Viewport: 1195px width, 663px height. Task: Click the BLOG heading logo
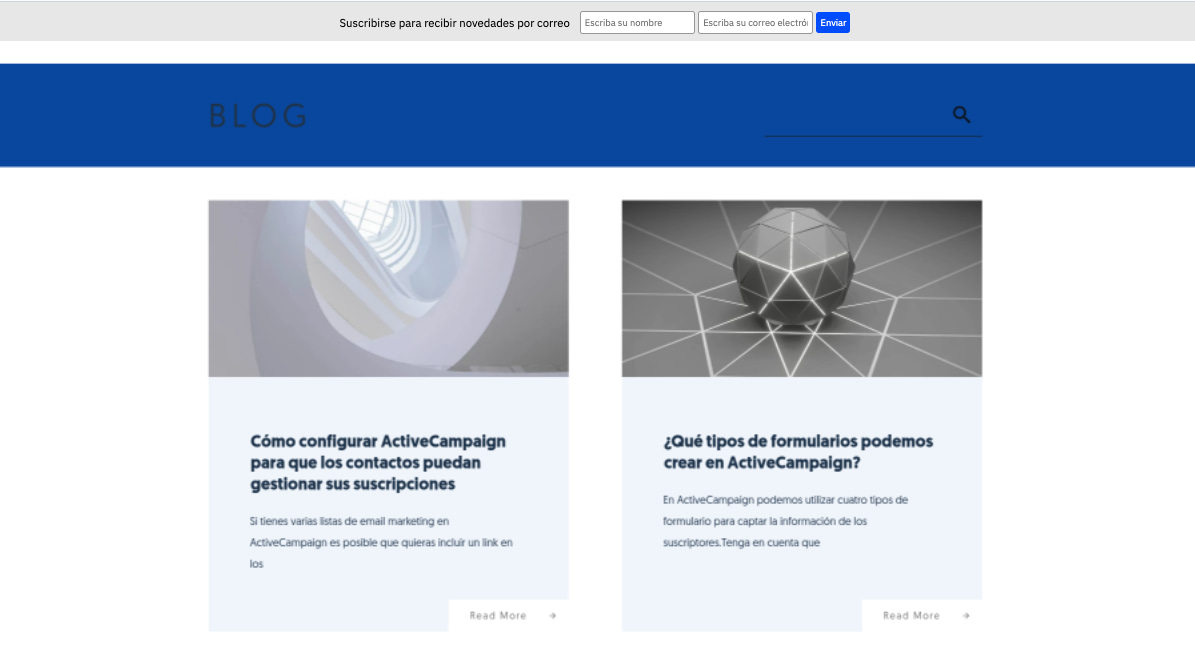(258, 116)
